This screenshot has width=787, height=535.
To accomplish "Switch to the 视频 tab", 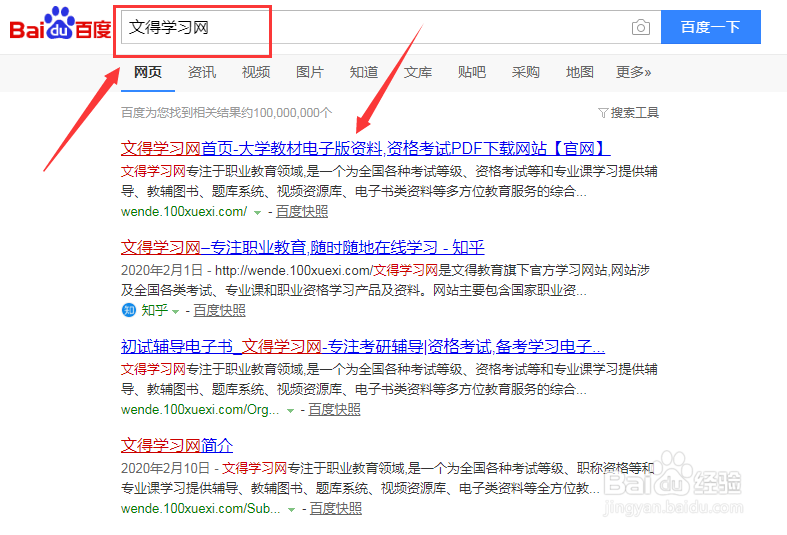I will pos(256,72).
